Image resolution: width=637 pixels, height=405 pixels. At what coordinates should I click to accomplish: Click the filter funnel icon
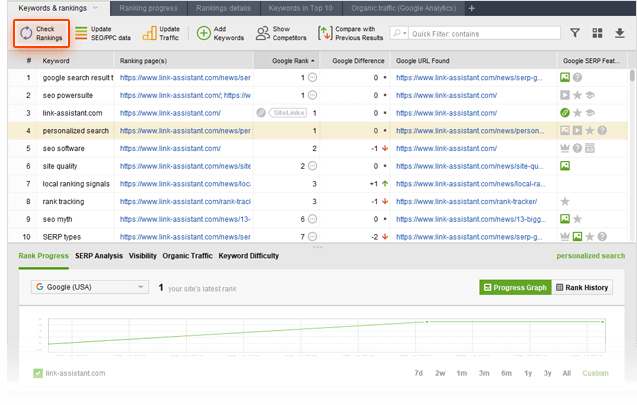pyautogui.click(x=575, y=33)
